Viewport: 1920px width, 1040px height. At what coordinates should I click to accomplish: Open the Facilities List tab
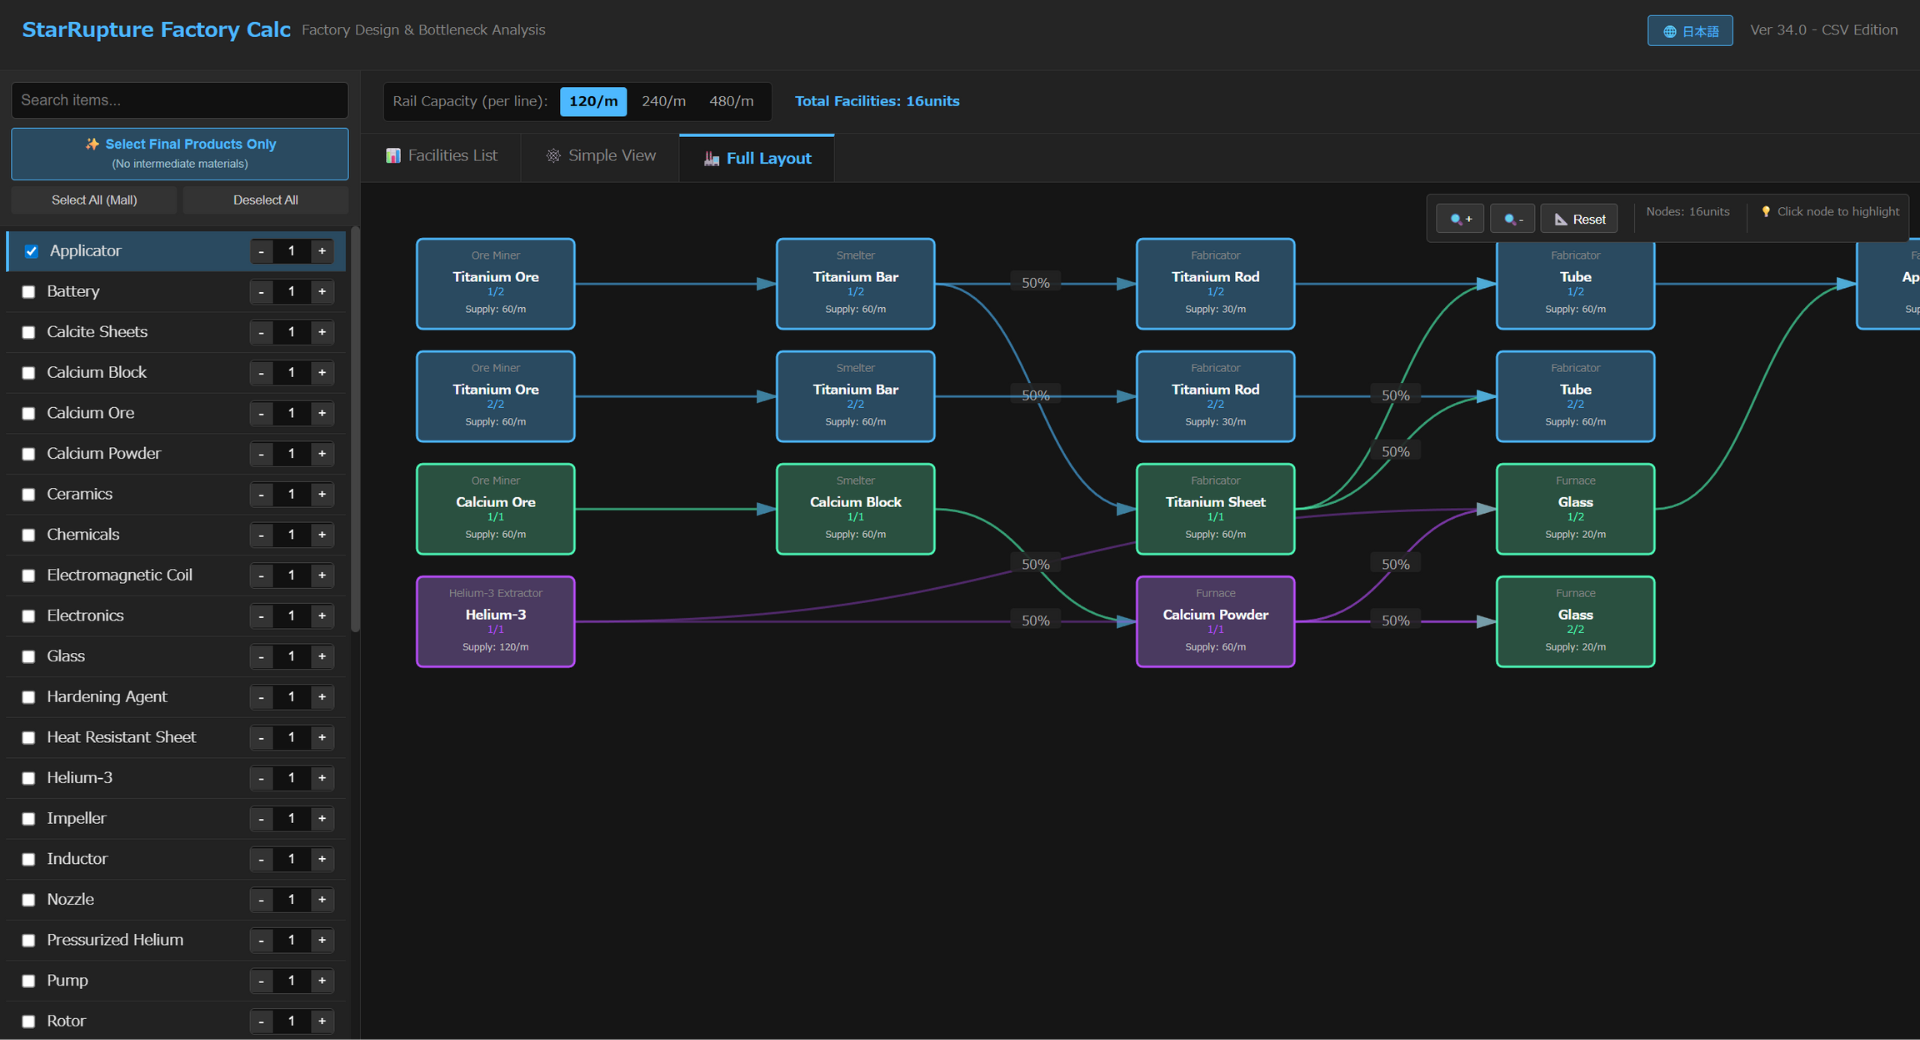tap(441, 156)
